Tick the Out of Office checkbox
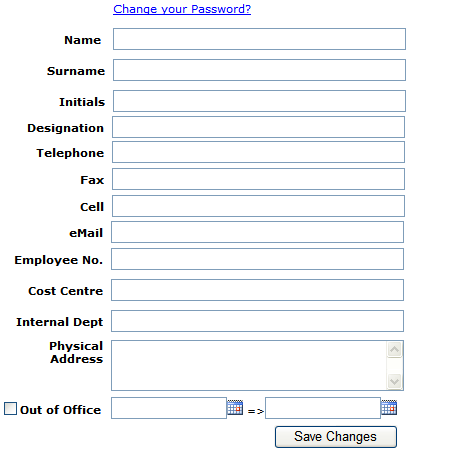Viewport: 468px width, 449px height. (x=10, y=408)
